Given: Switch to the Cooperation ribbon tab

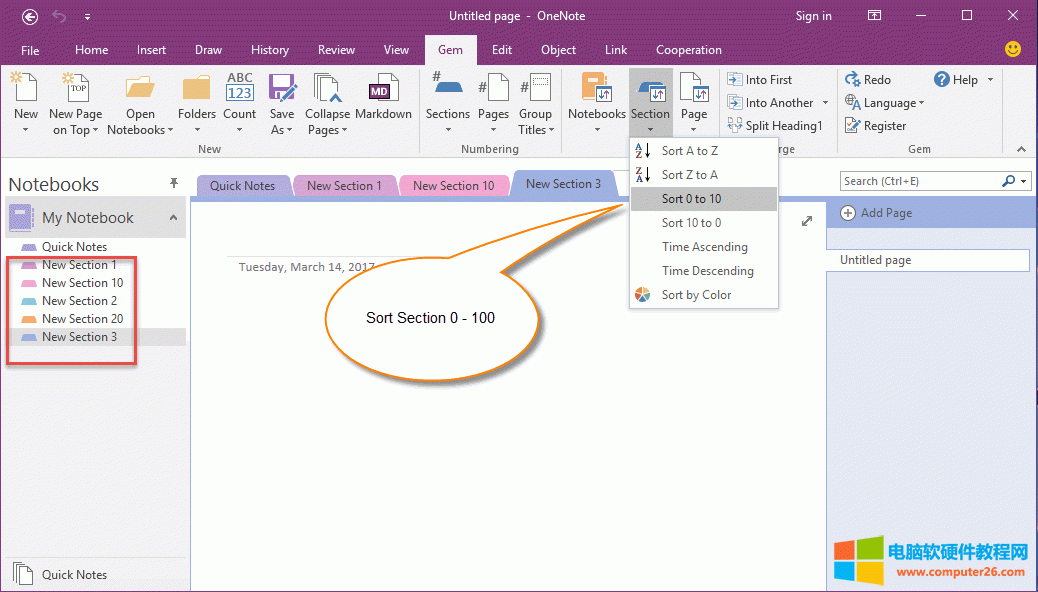Looking at the screenshot, I should point(688,50).
